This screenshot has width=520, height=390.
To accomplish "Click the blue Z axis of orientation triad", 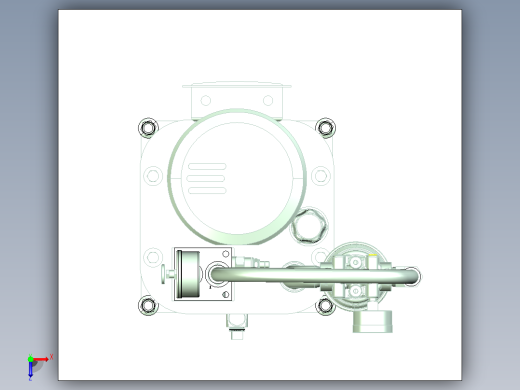I will click(30, 369).
